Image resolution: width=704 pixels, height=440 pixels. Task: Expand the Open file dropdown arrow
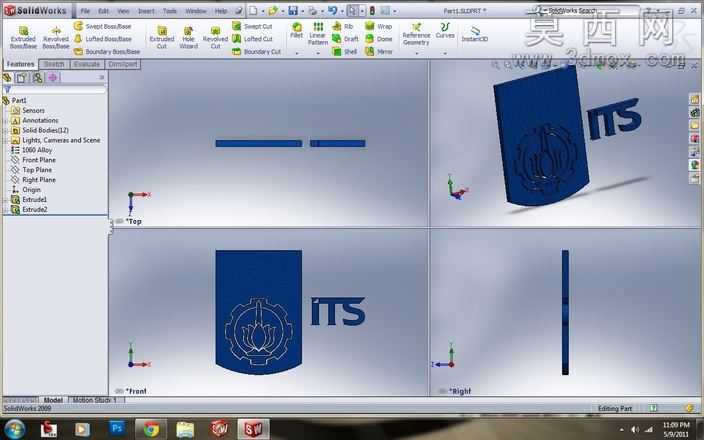click(x=282, y=11)
